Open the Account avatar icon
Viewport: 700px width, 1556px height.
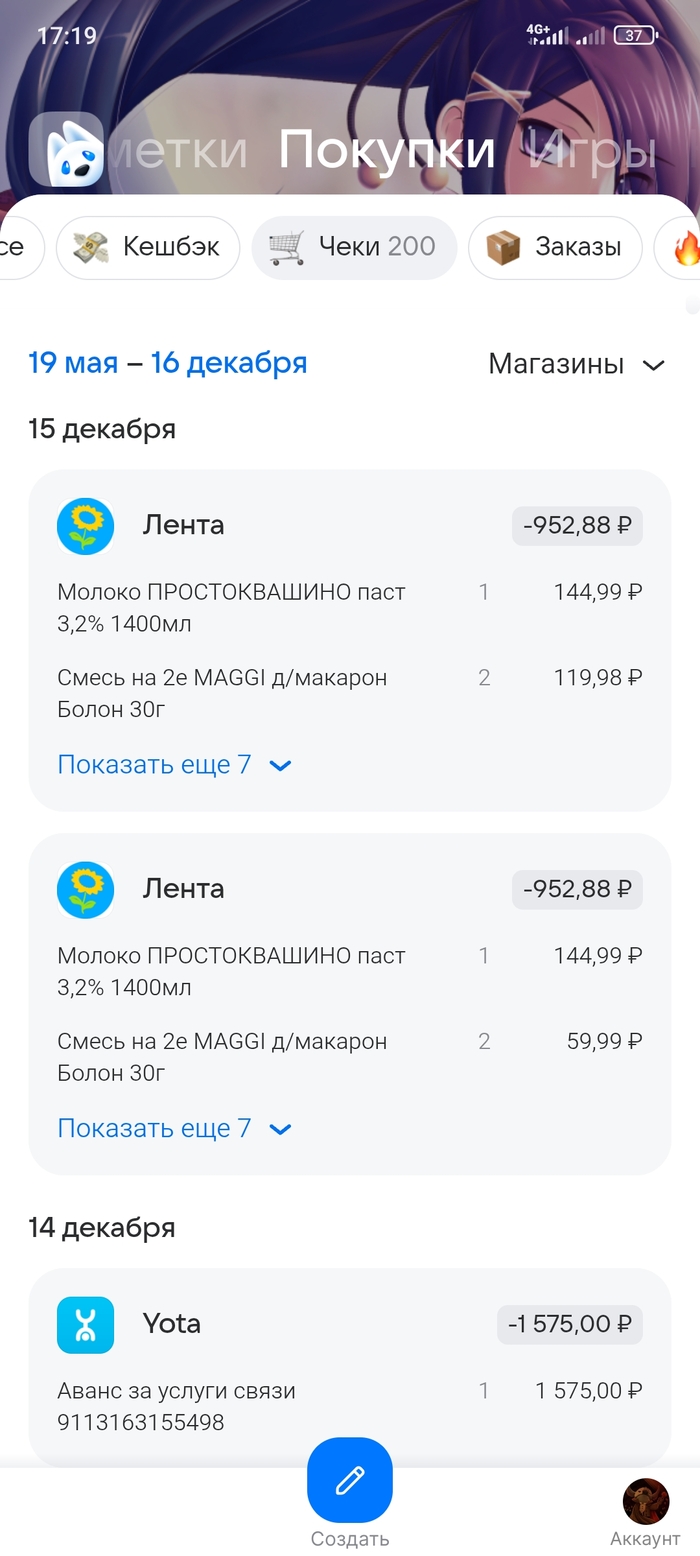coord(645,1502)
